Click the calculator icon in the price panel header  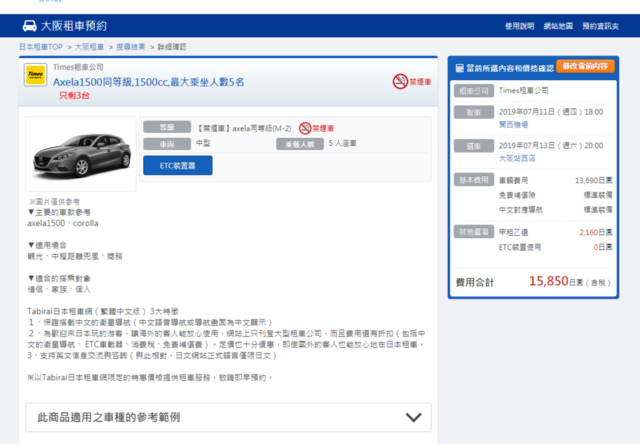(460, 68)
